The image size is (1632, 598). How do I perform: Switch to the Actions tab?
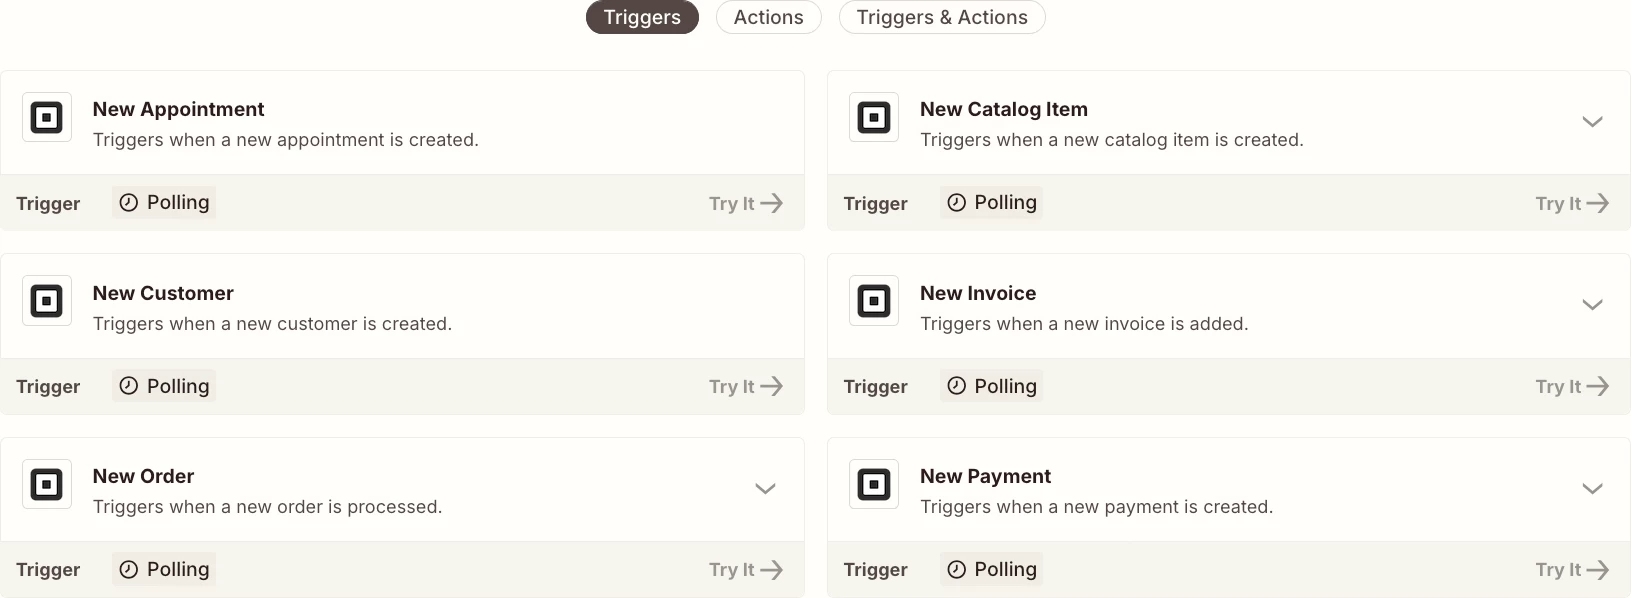[x=768, y=18]
